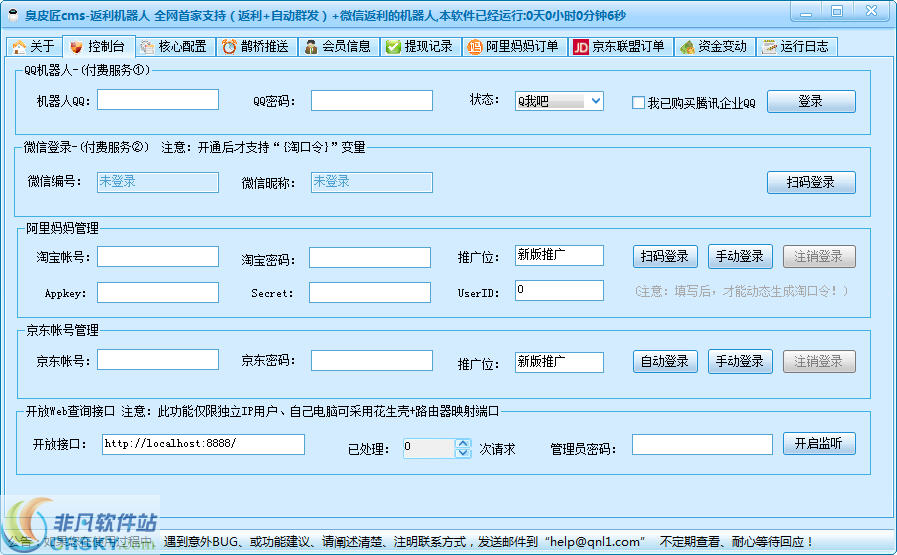Click the application icon in the title bar
The width and height of the screenshot is (897, 555).
[13, 14]
